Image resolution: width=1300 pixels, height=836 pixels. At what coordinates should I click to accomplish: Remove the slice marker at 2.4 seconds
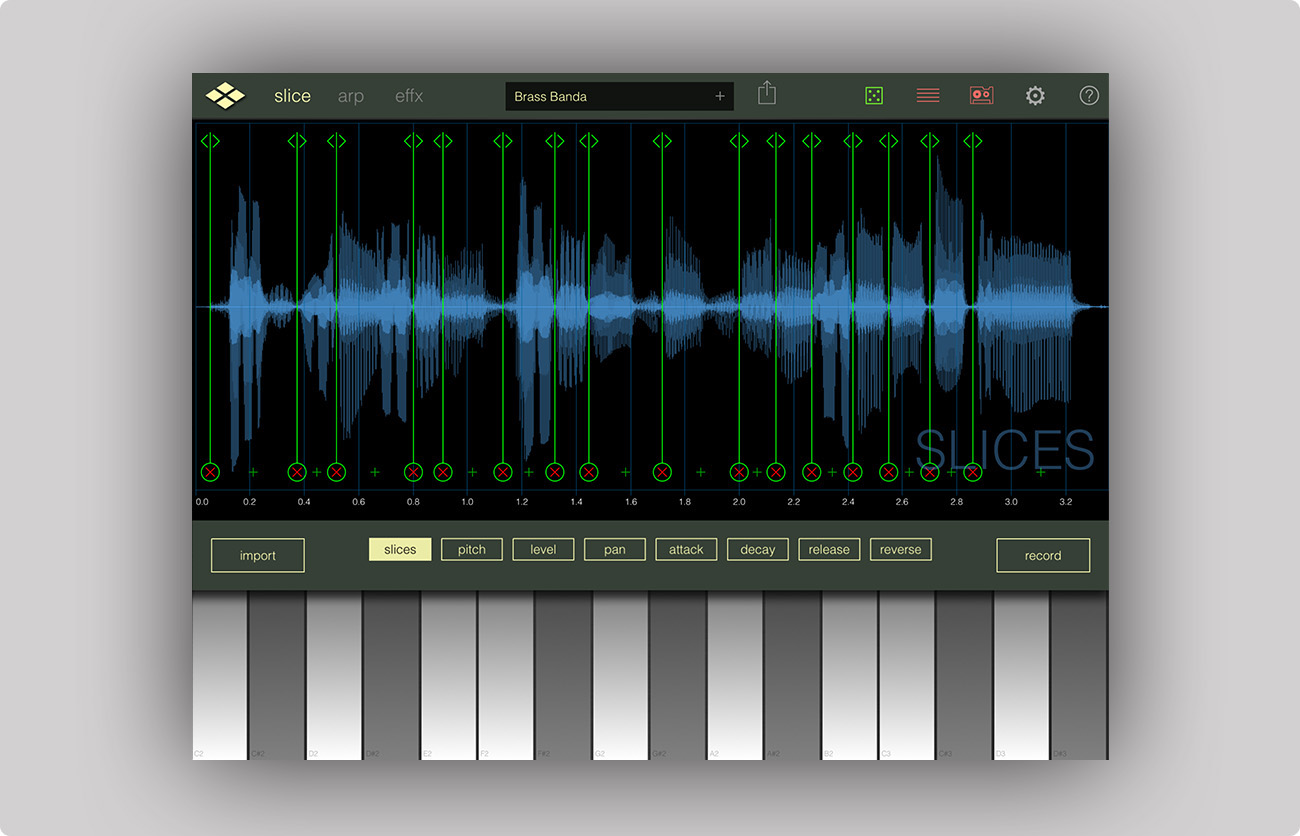click(852, 472)
